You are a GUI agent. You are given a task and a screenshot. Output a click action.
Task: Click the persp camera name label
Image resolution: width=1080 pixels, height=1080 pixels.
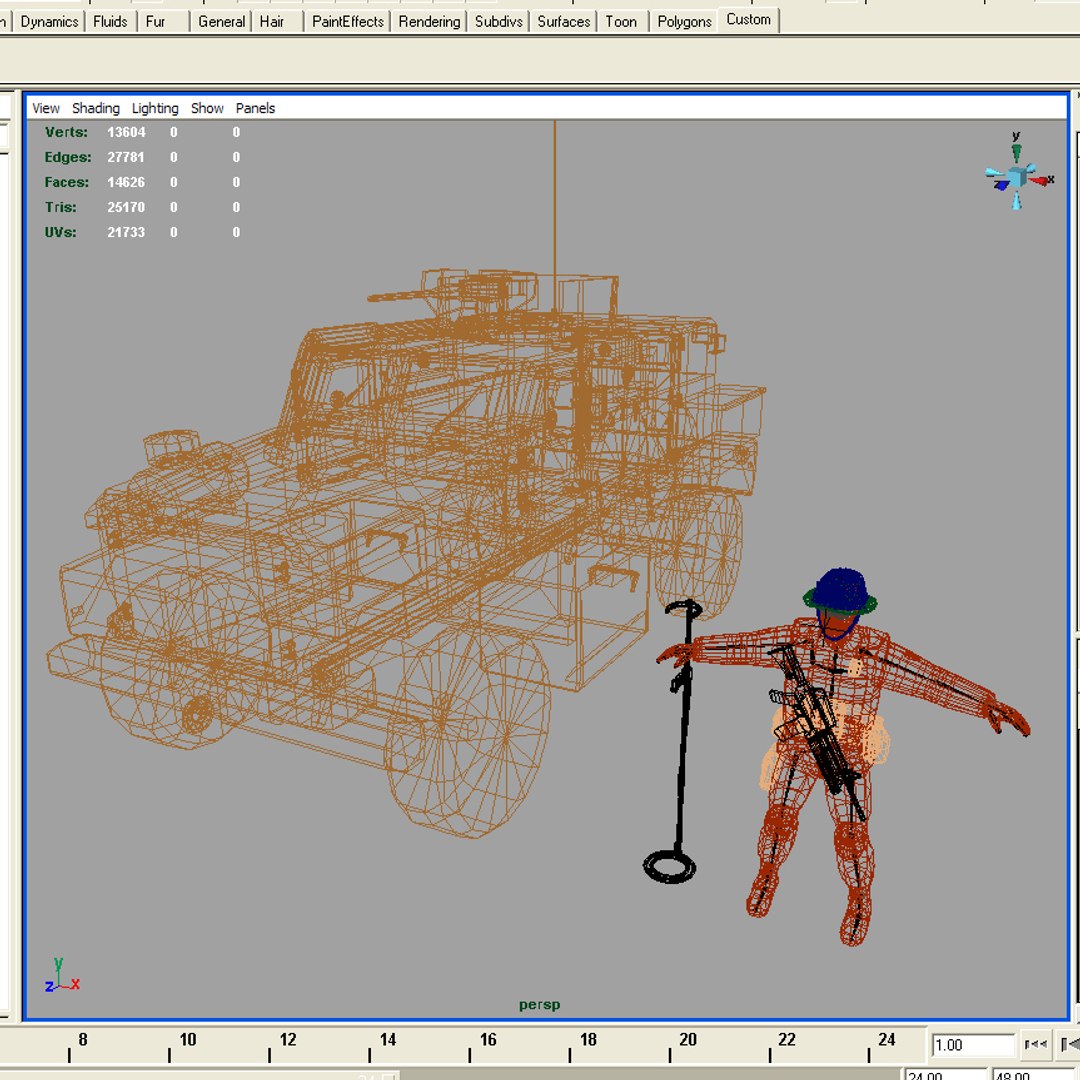pos(539,1004)
